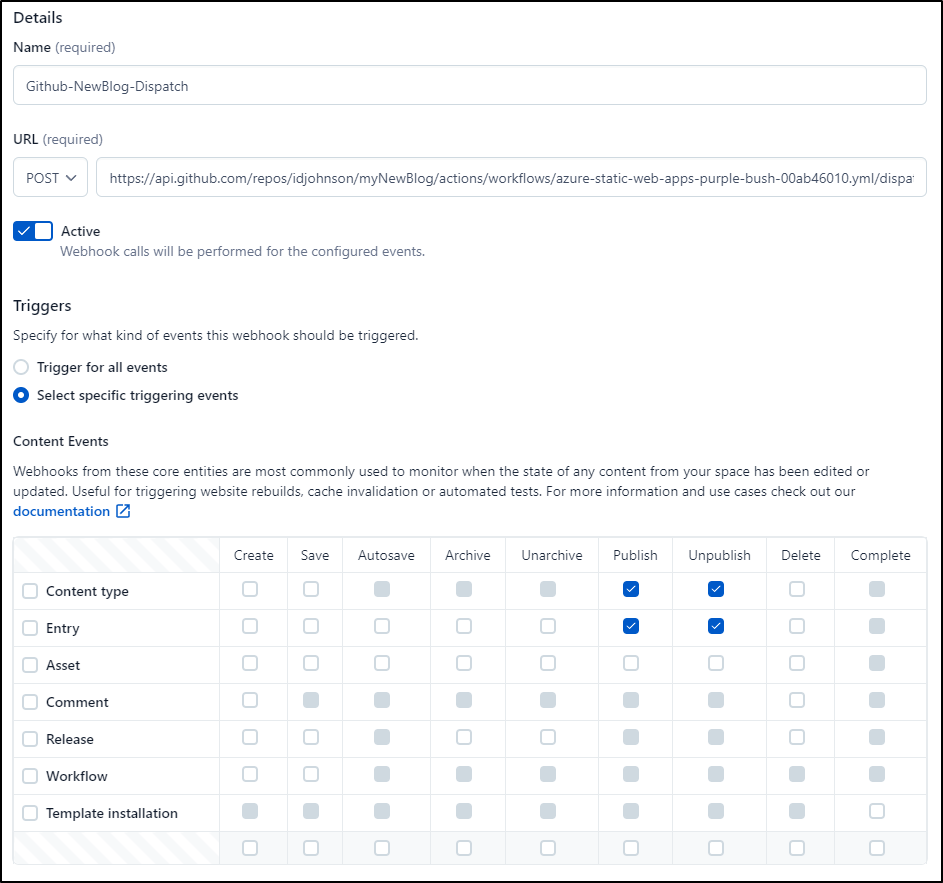This screenshot has width=943, height=883.
Task: Check the all-entities checkbox under the Autosave column
Action: [x=382, y=848]
